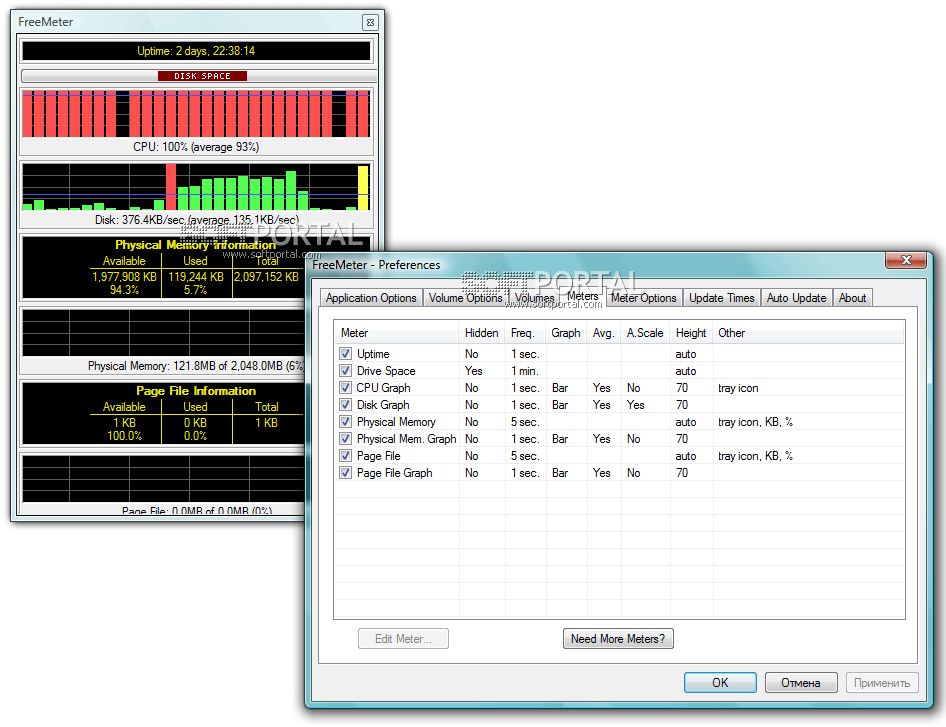Viewport: 946px width, 727px height.
Task: Click the red DISK SPACE bar
Action: click(202, 76)
